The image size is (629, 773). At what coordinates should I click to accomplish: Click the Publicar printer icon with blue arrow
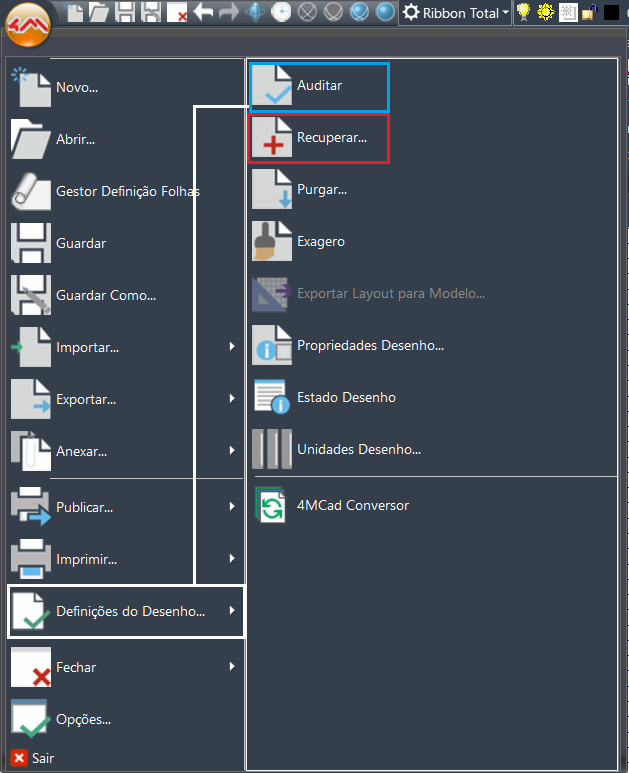click(x=31, y=506)
